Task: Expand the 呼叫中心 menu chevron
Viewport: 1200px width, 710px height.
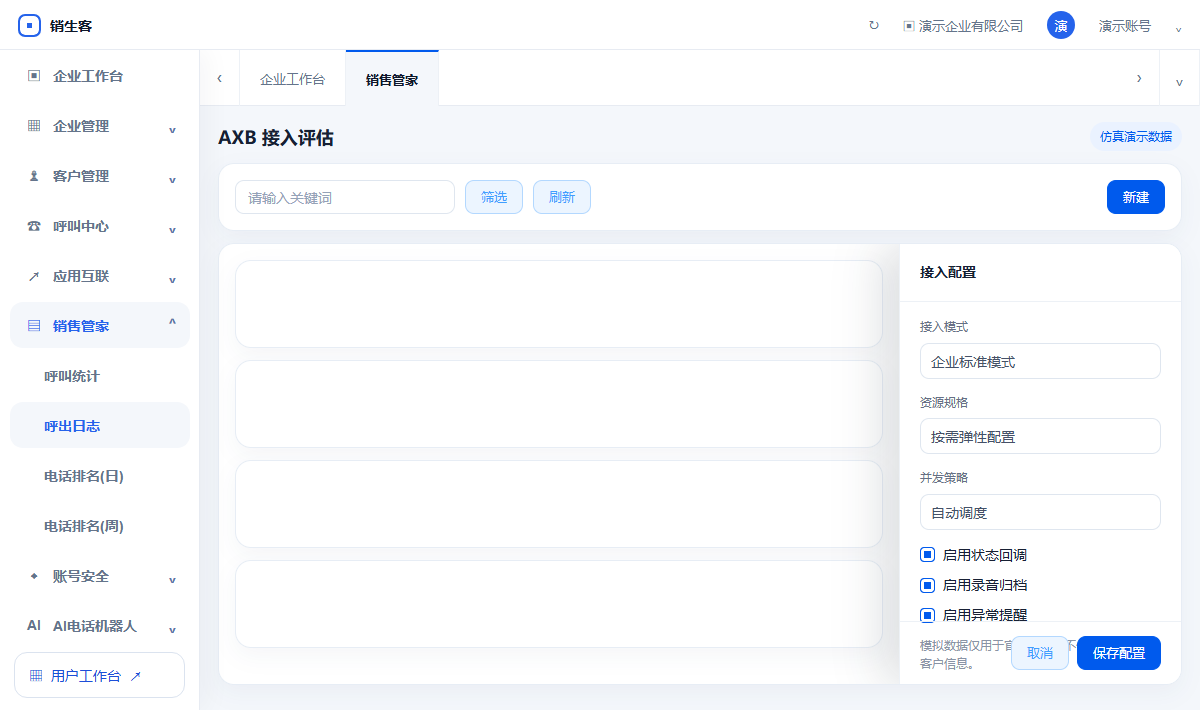Action: click(172, 229)
